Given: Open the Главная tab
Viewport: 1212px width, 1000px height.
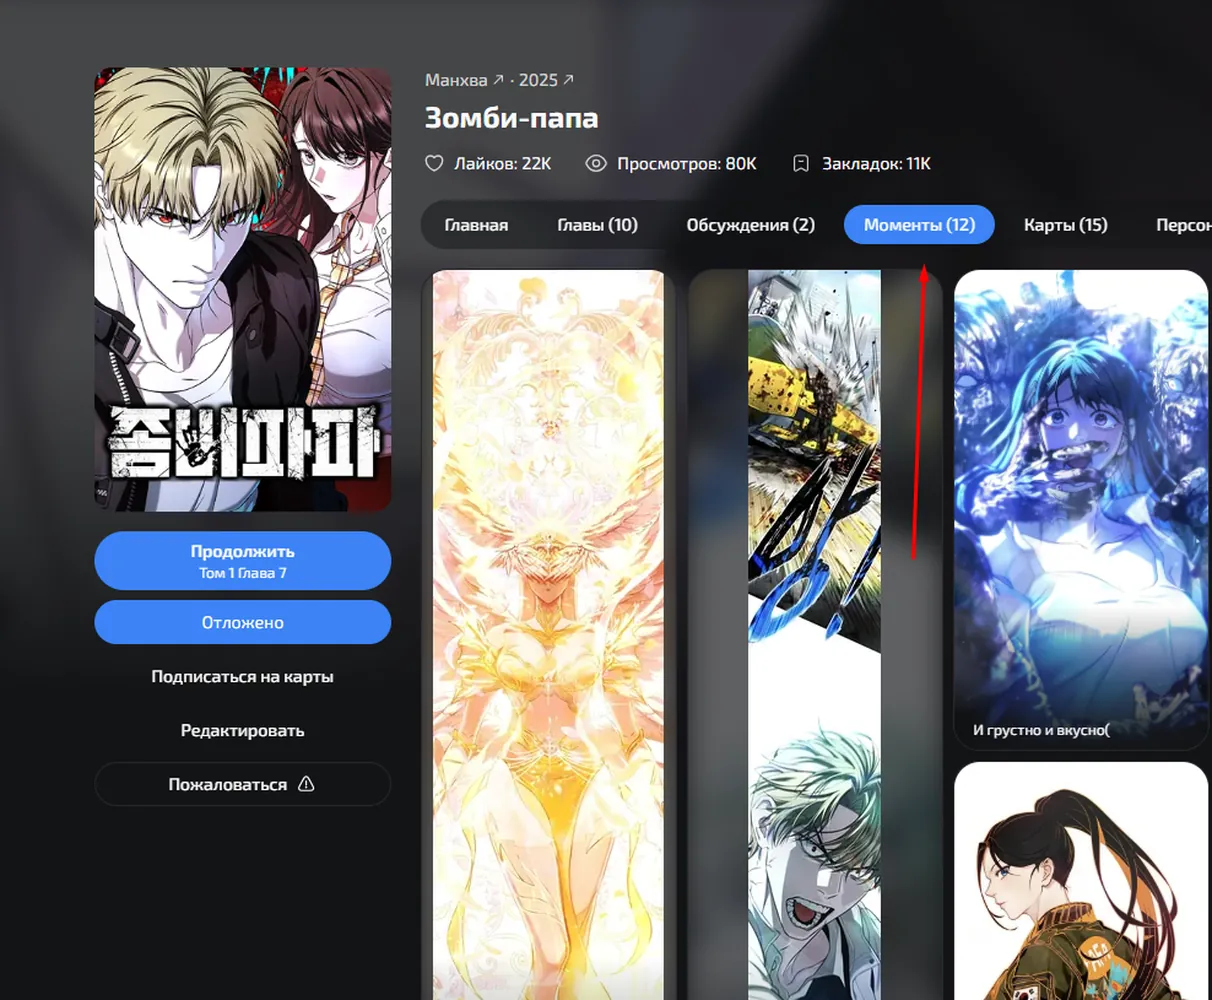Looking at the screenshot, I should (x=476, y=225).
